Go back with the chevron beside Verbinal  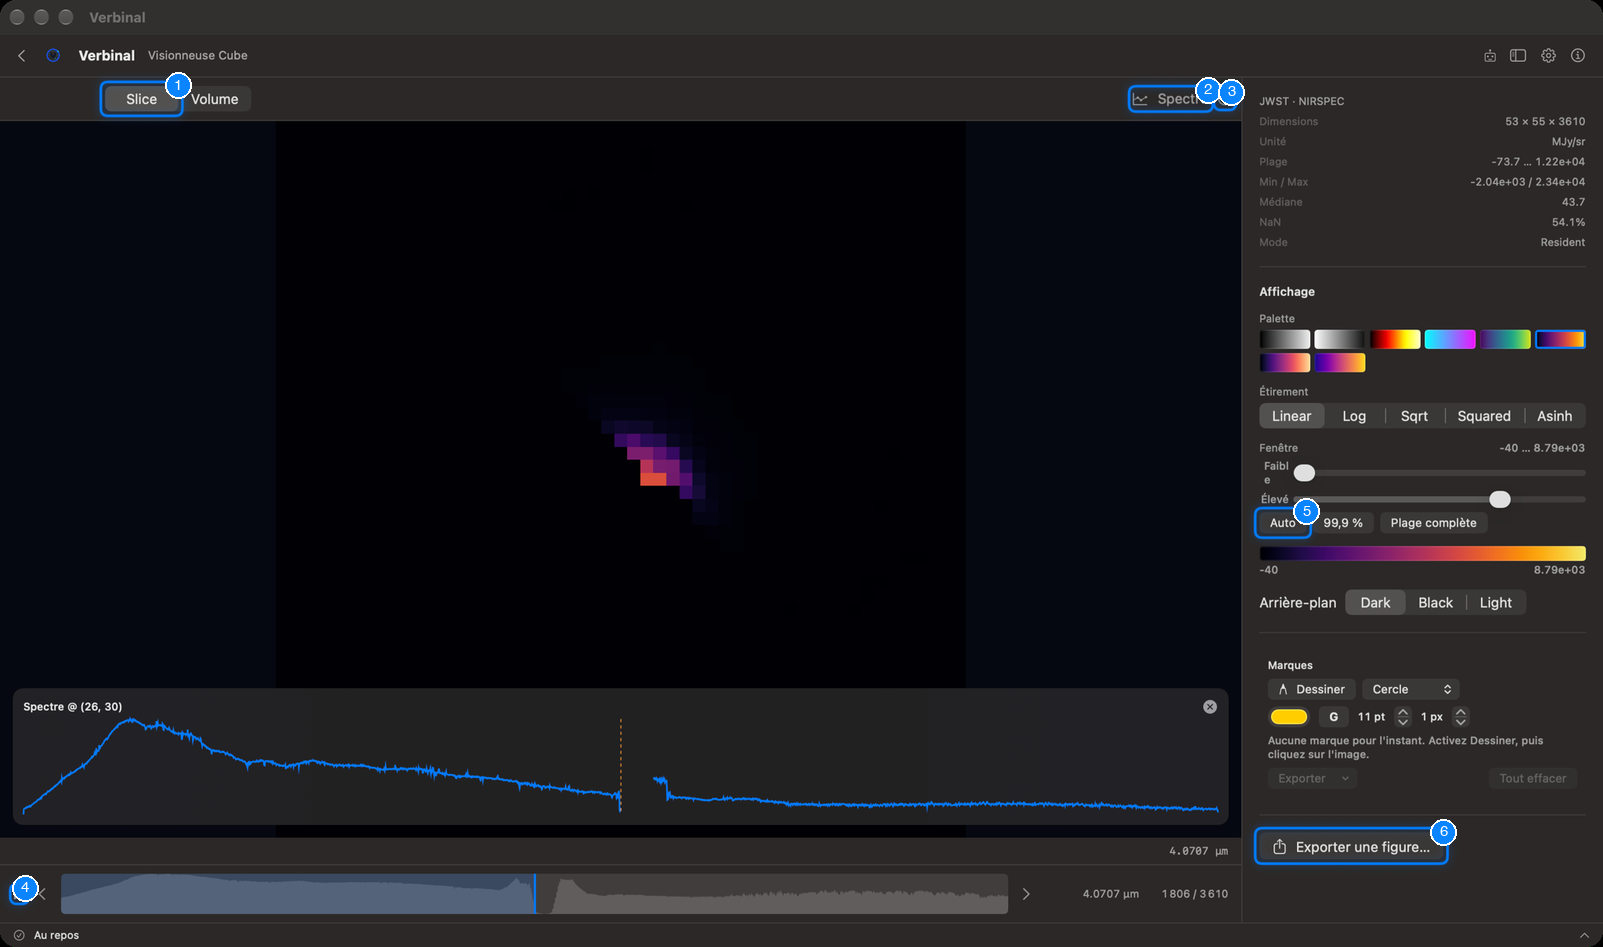(x=22, y=56)
